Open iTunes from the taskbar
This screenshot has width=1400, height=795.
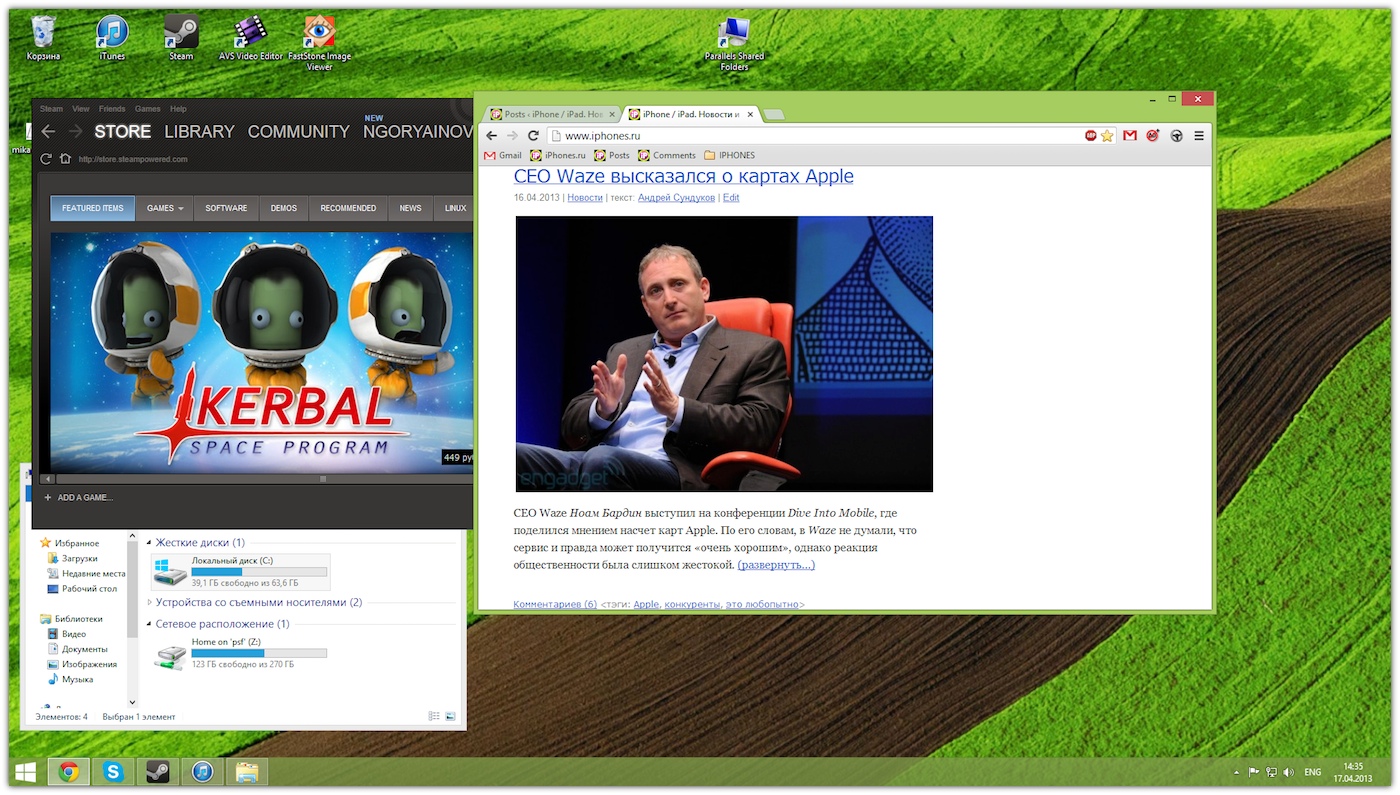tap(202, 772)
